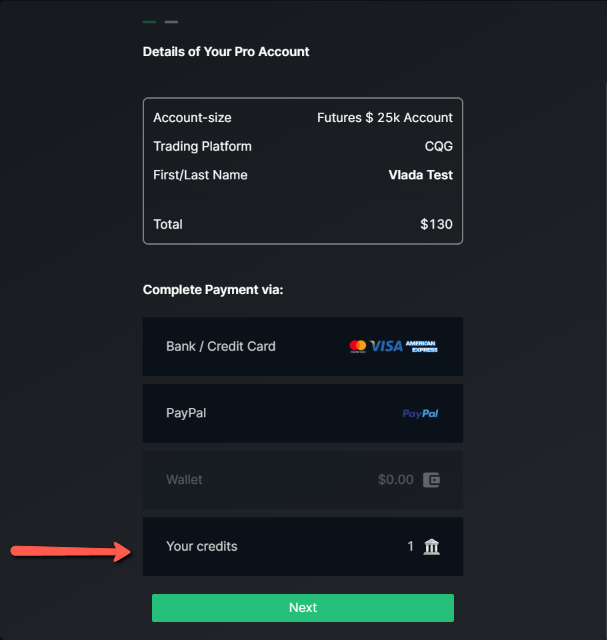Select the second gray step indicator dash
Image resolution: width=607 pixels, height=640 pixels.
(x=171, y=21)
